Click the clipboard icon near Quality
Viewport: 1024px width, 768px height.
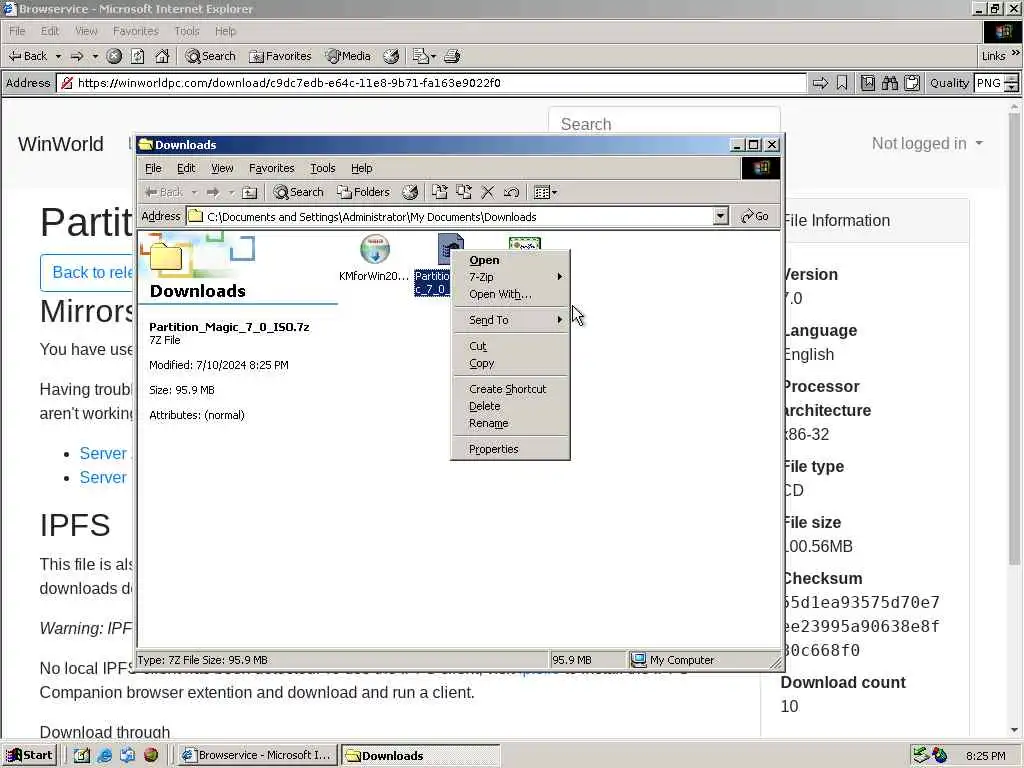coord(912,83)
